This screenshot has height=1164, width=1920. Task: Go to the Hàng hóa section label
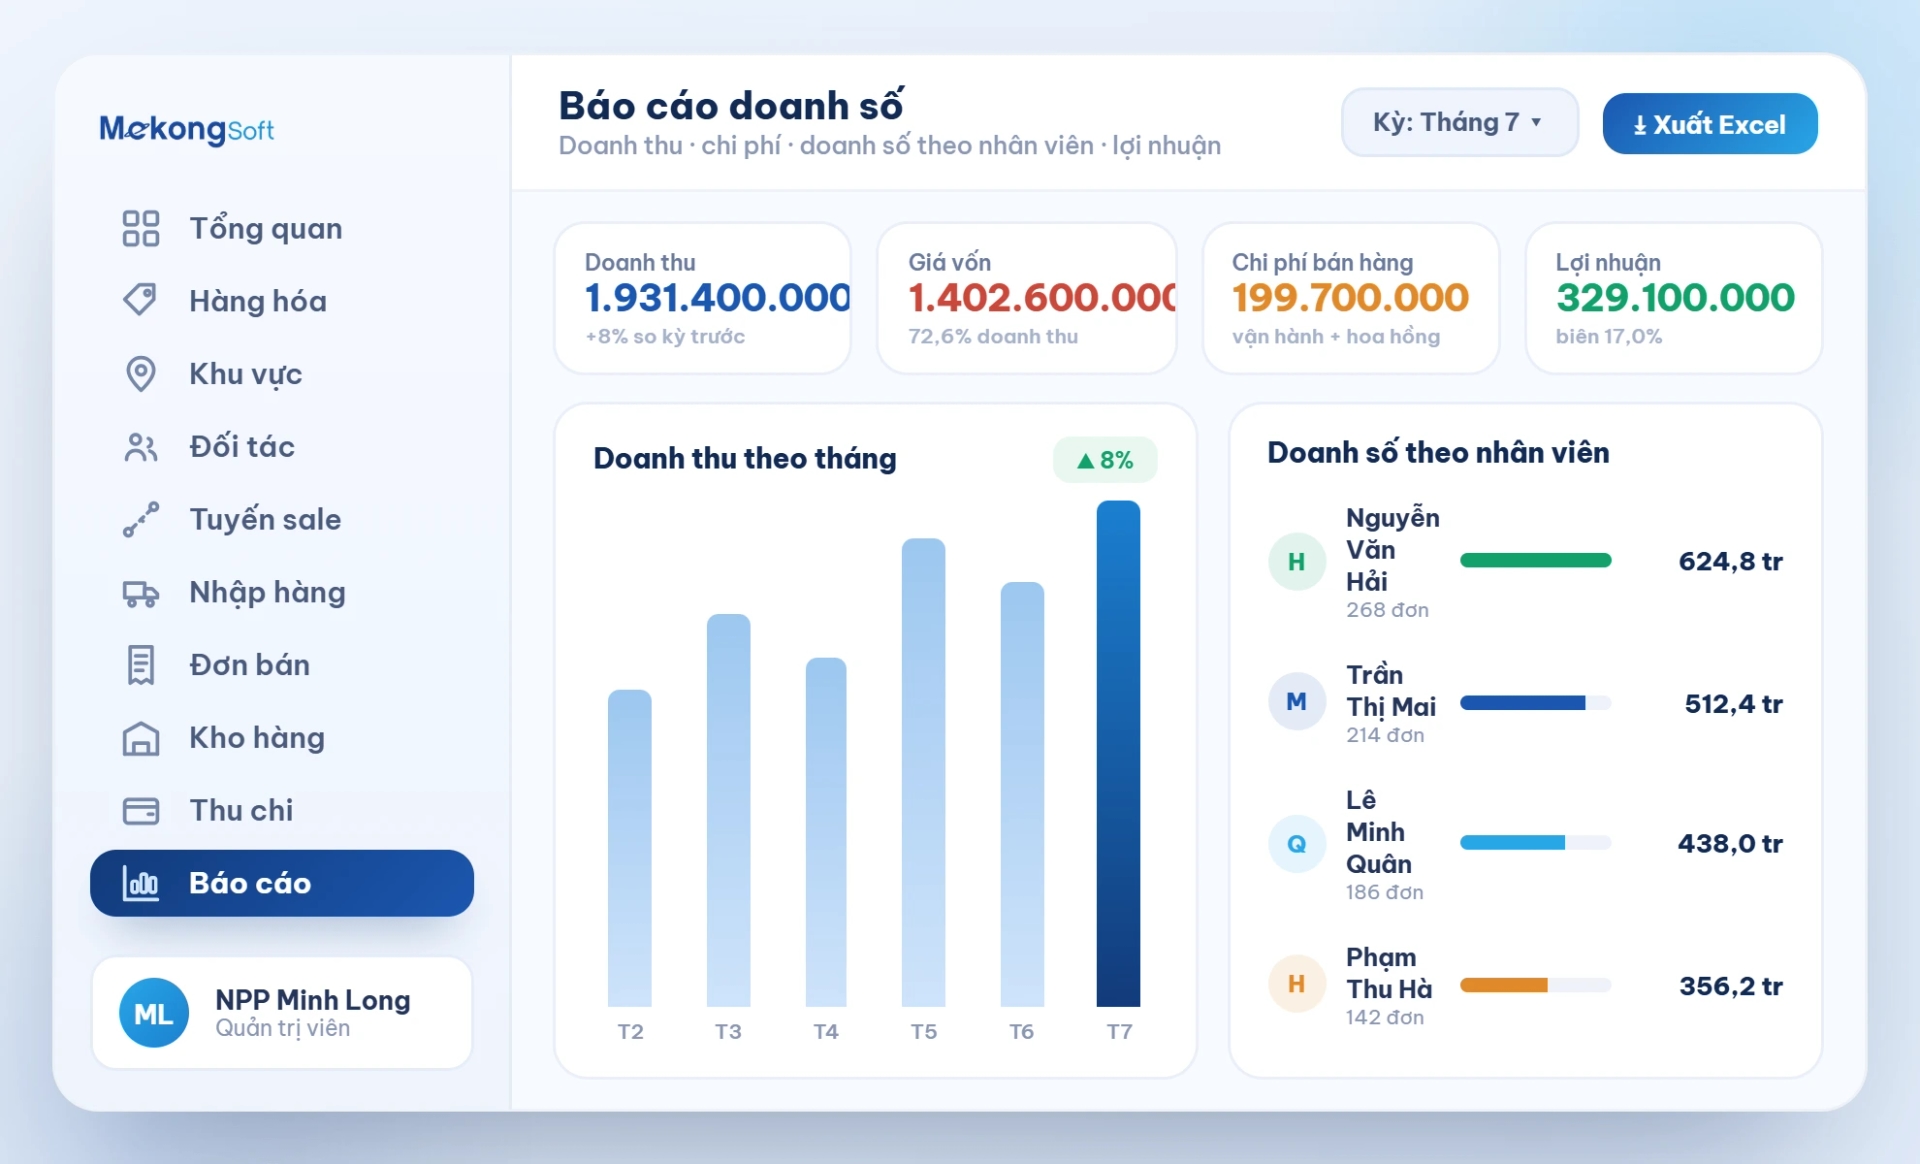[x=258, y=301]
